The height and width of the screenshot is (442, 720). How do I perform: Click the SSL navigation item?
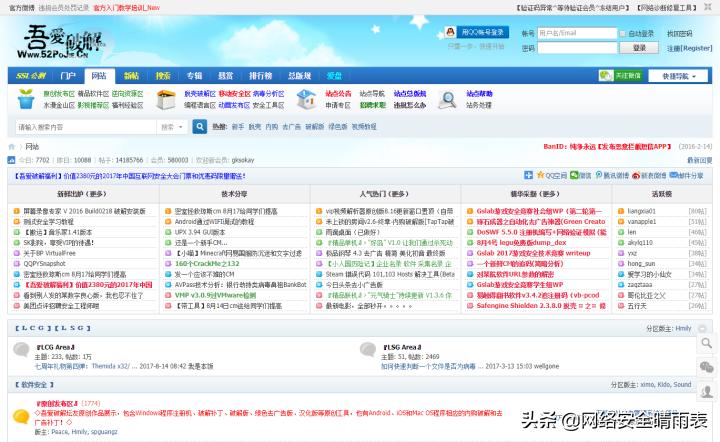(x=31, y=76)
